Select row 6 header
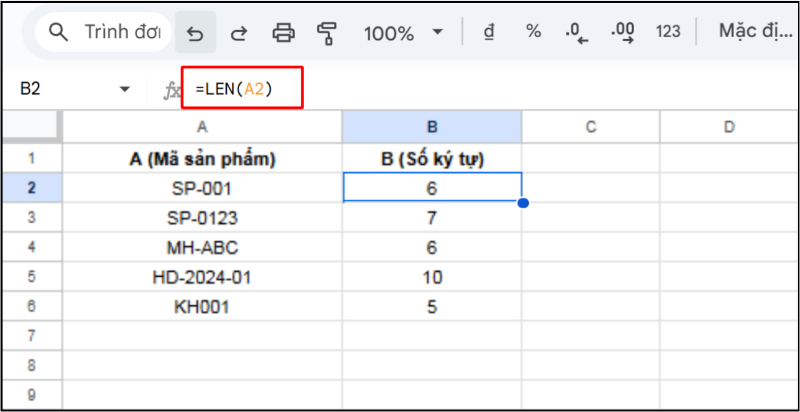This screenshot has width=800, height=412. [32, 306]
